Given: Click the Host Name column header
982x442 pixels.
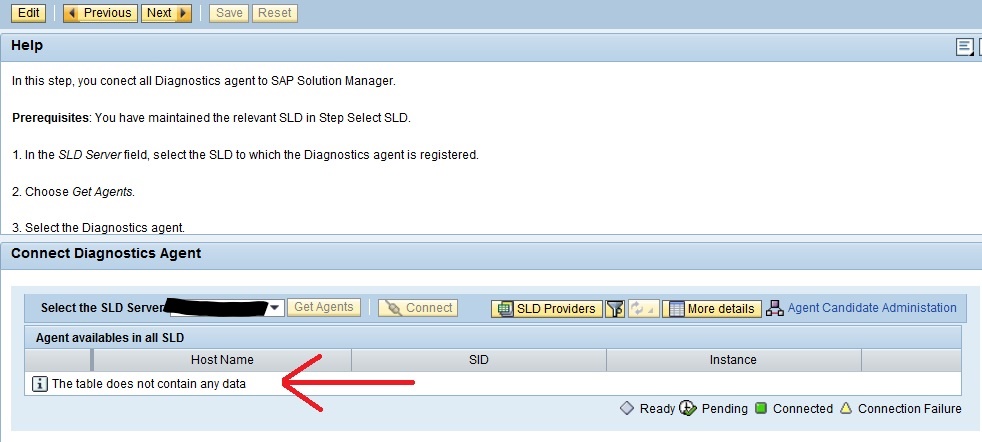Looking at the screenshot, I should (x=222, y=360).
